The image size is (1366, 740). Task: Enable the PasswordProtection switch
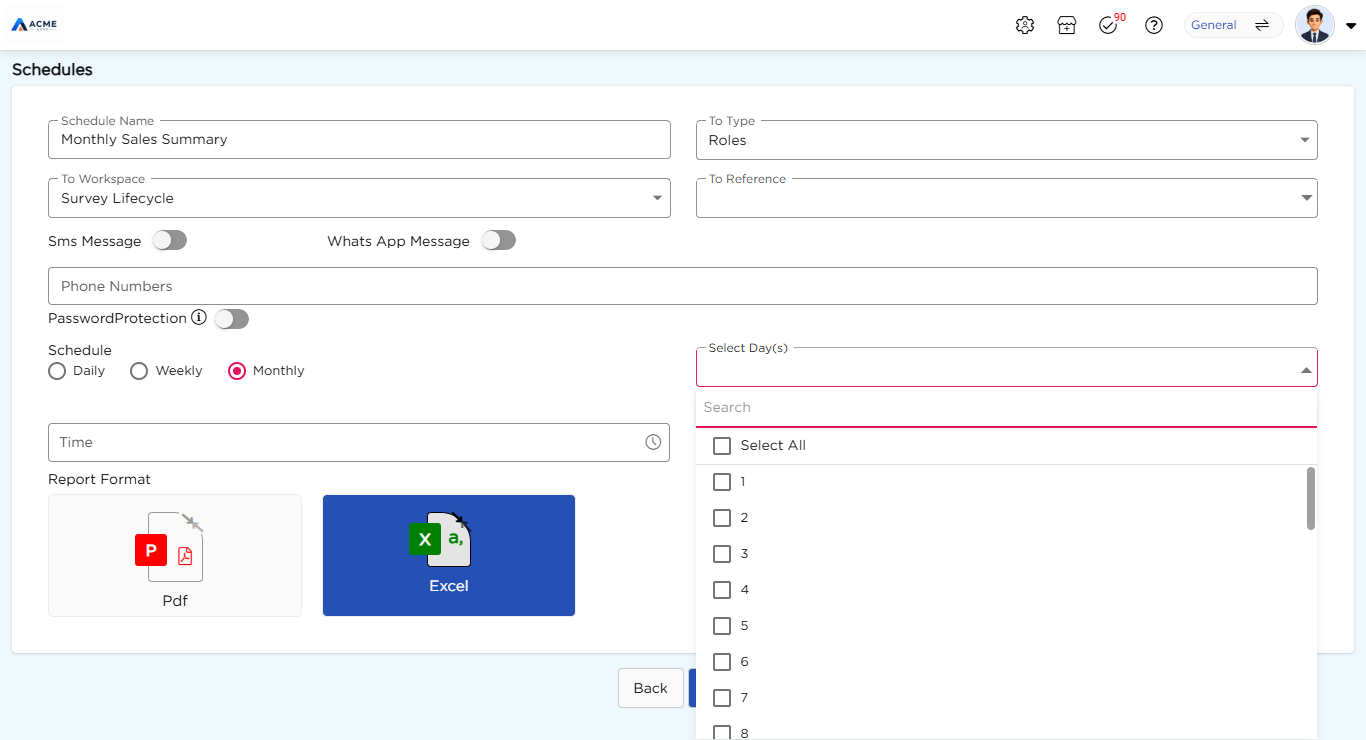(x=231, y=319)
